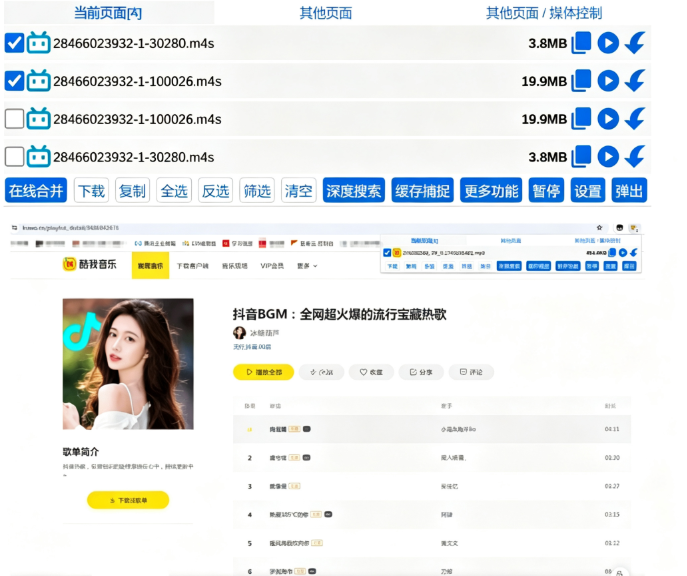Click the bookmark star in address bar
The width and height of the screenshot is (687, 576).
tap(599, 227)
